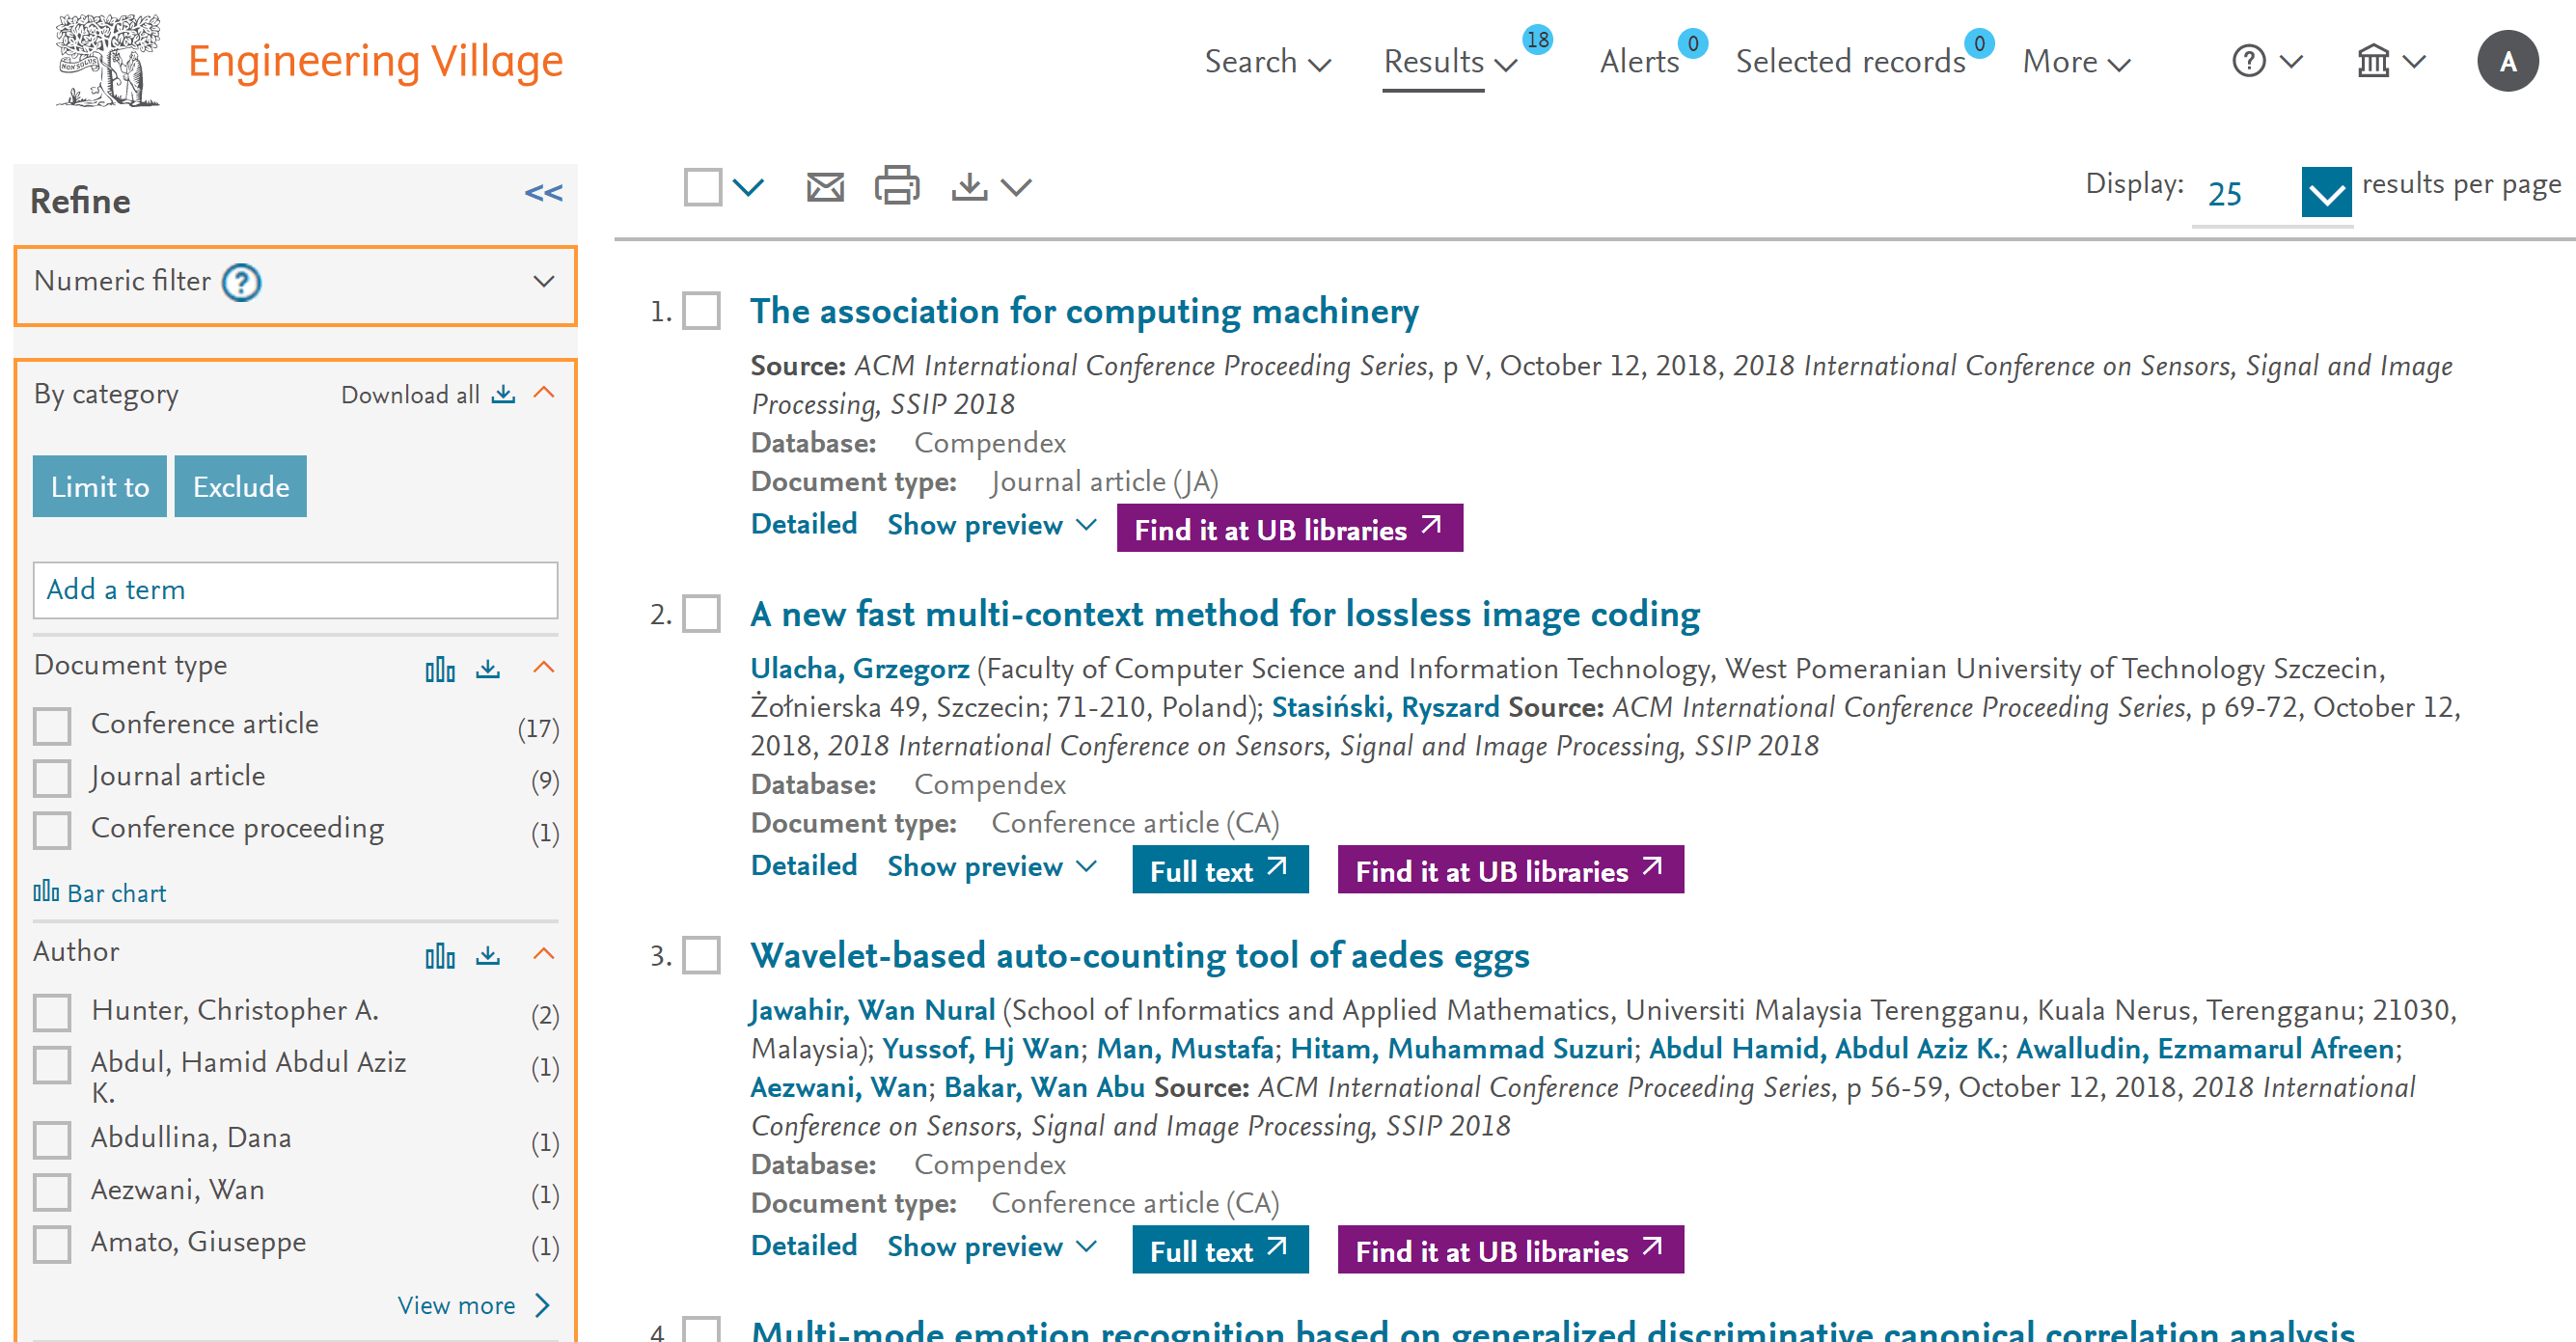
Task: Expand Show preview for aedes eggs result
Action: pos(992,1247)
